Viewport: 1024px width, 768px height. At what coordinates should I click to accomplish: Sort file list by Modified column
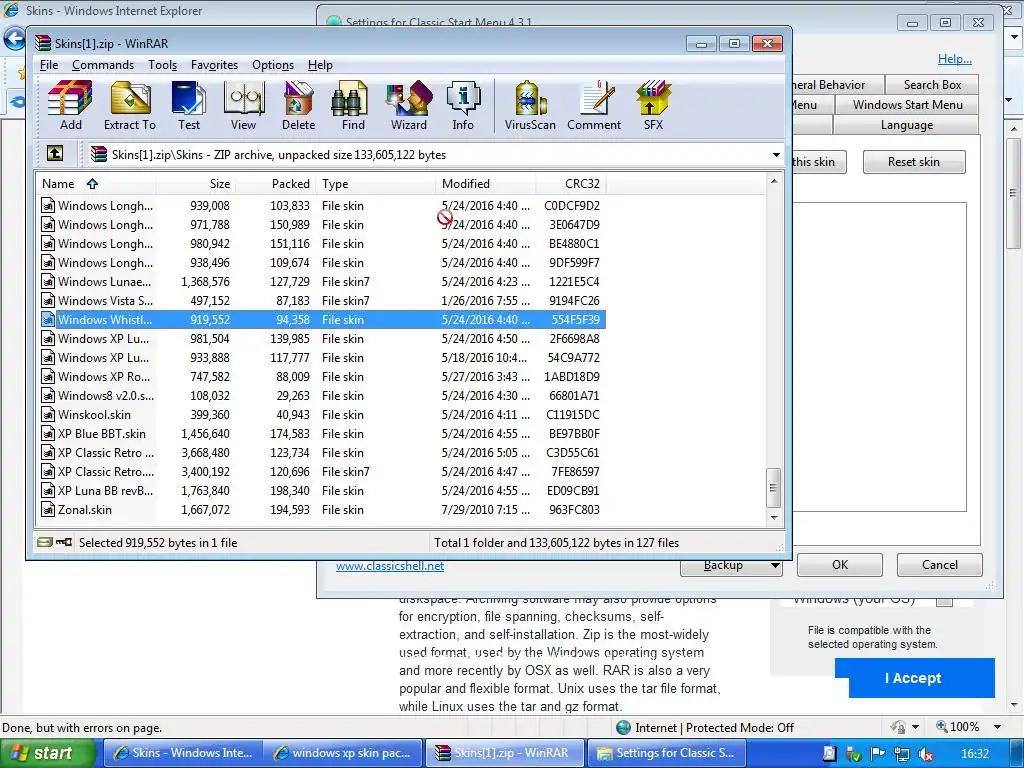[x=485, y=184]
